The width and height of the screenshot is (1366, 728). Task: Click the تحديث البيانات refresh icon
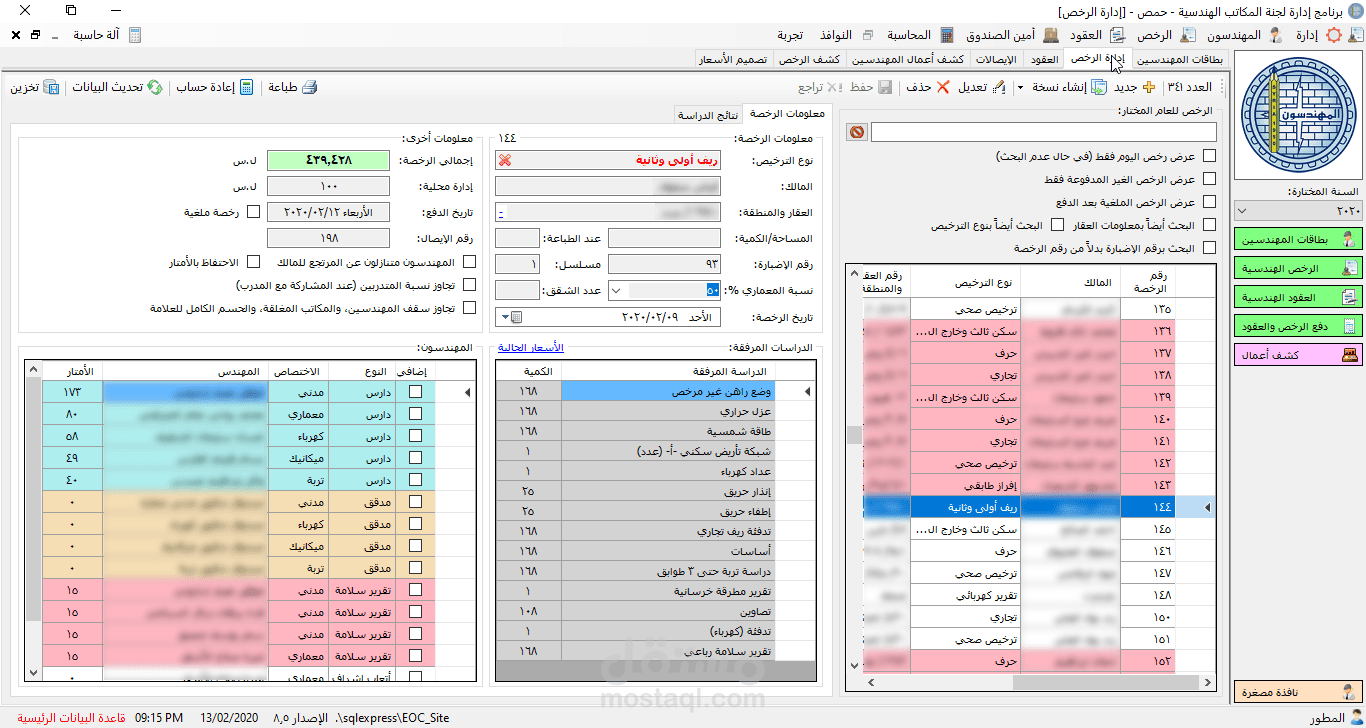[155, 87]
